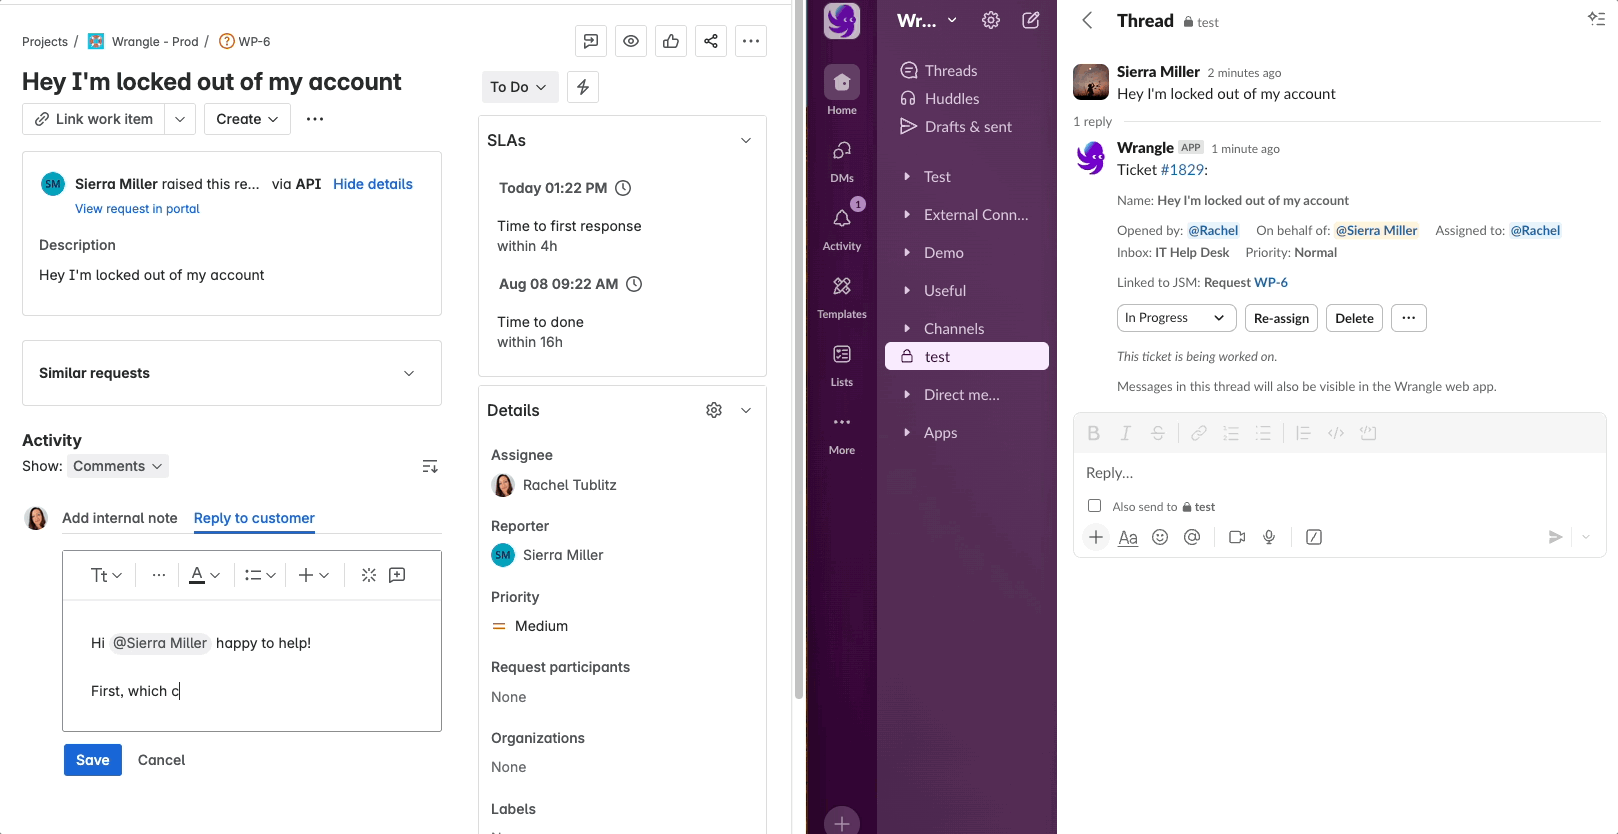The image size is (1618, 834).
Task: Open Slack Activity bell icon
Action: tap(842, 228)
